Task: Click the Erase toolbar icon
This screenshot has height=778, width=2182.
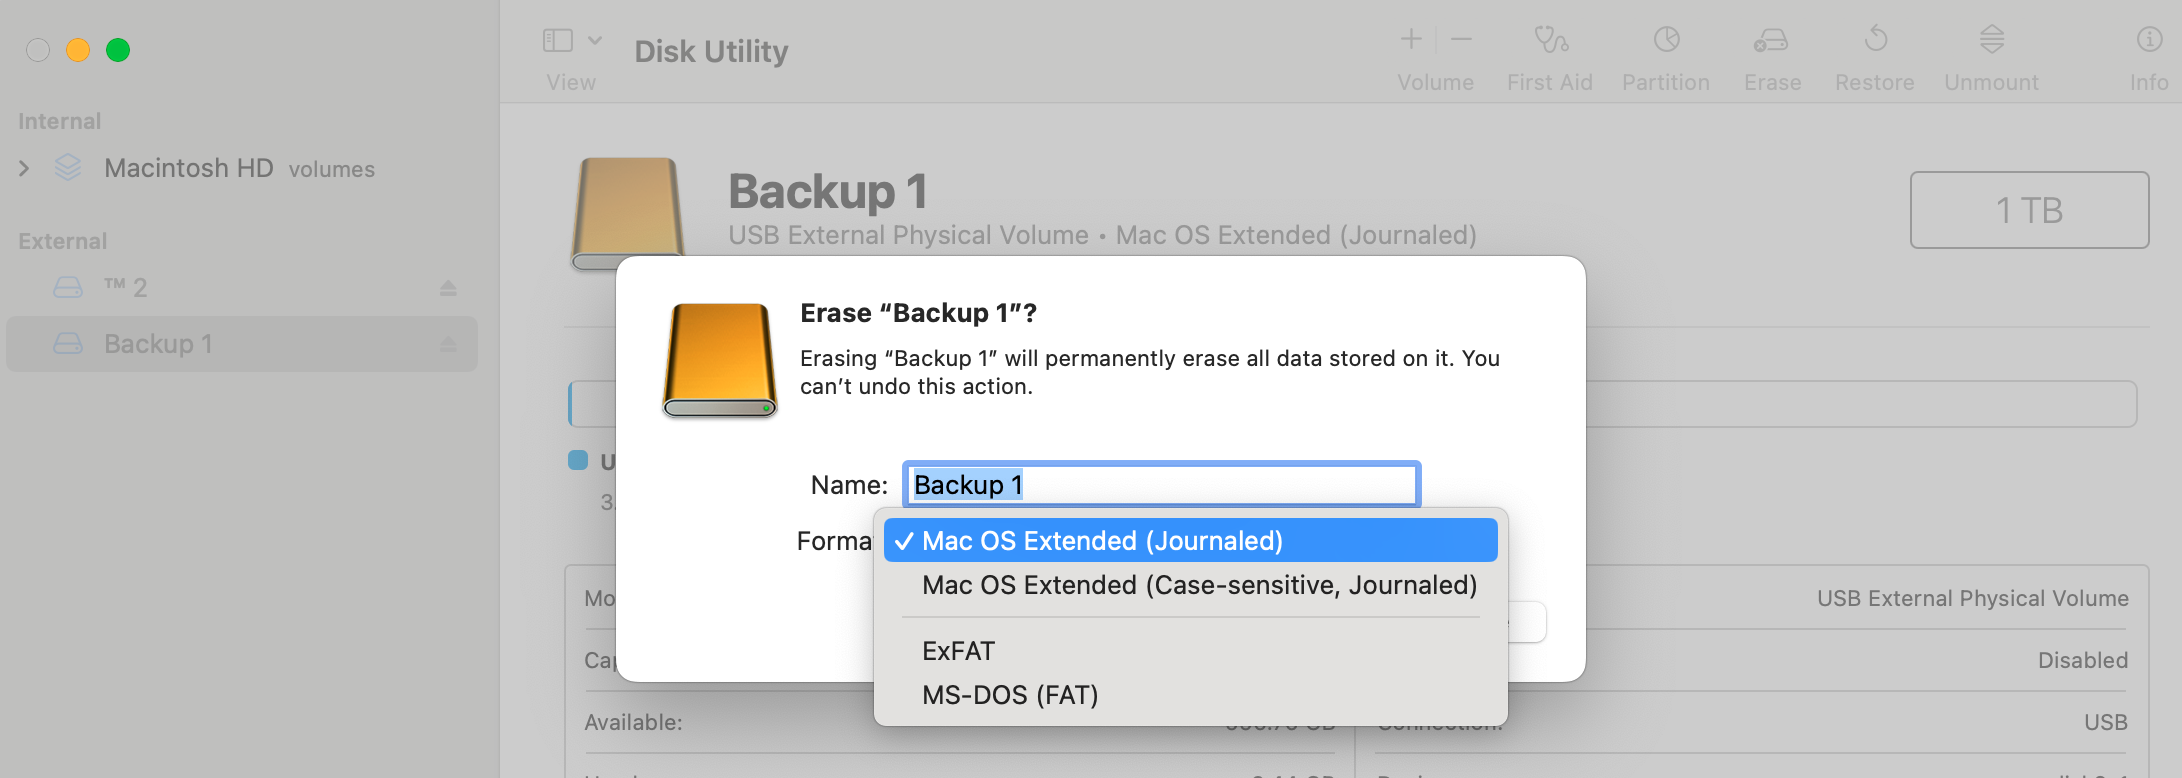Action: coord(1771,40)
